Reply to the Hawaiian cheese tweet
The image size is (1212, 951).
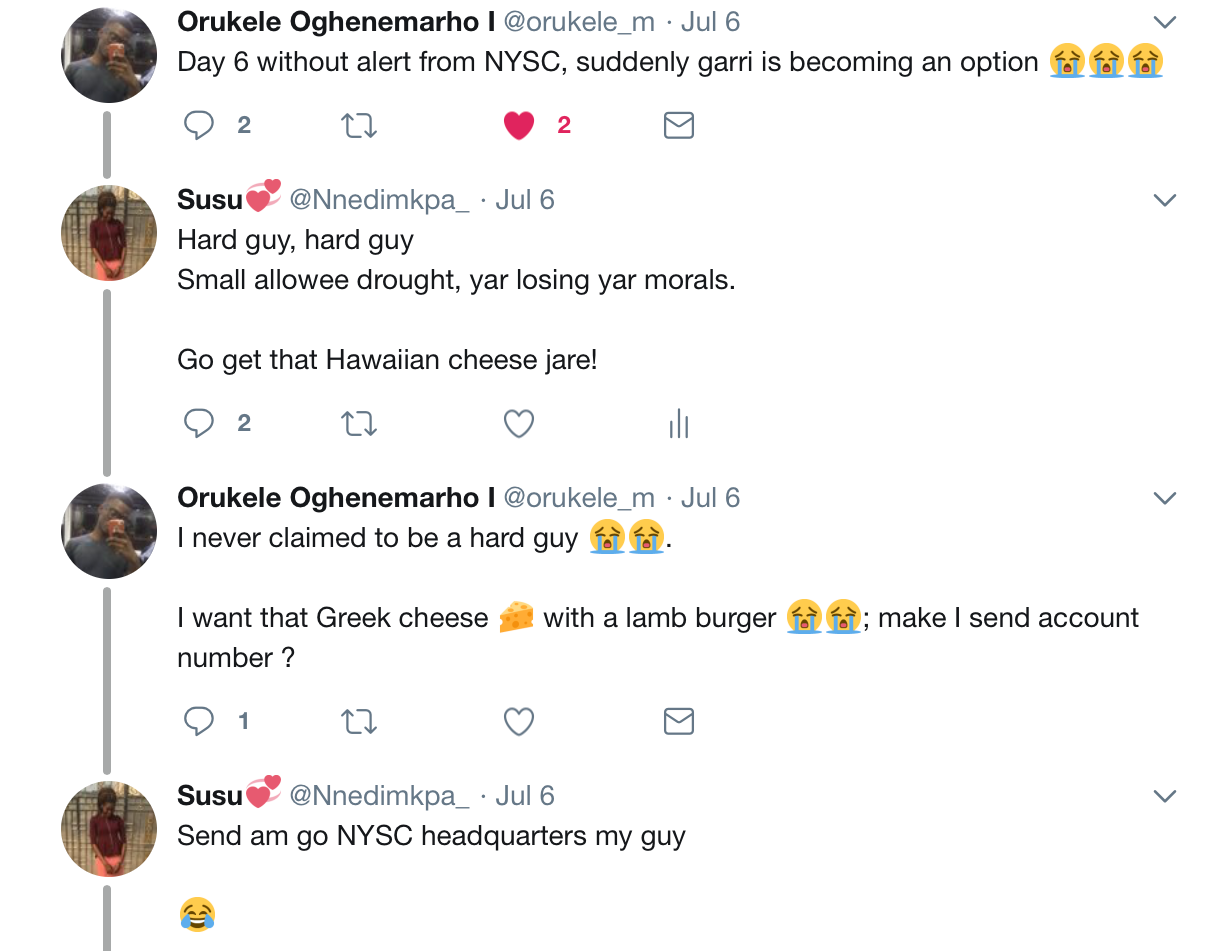coord(199,423)
